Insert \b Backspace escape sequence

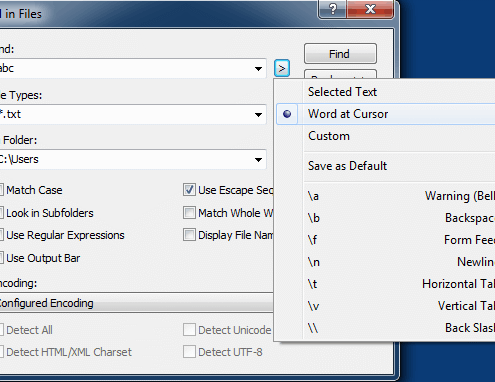(386, 218)
